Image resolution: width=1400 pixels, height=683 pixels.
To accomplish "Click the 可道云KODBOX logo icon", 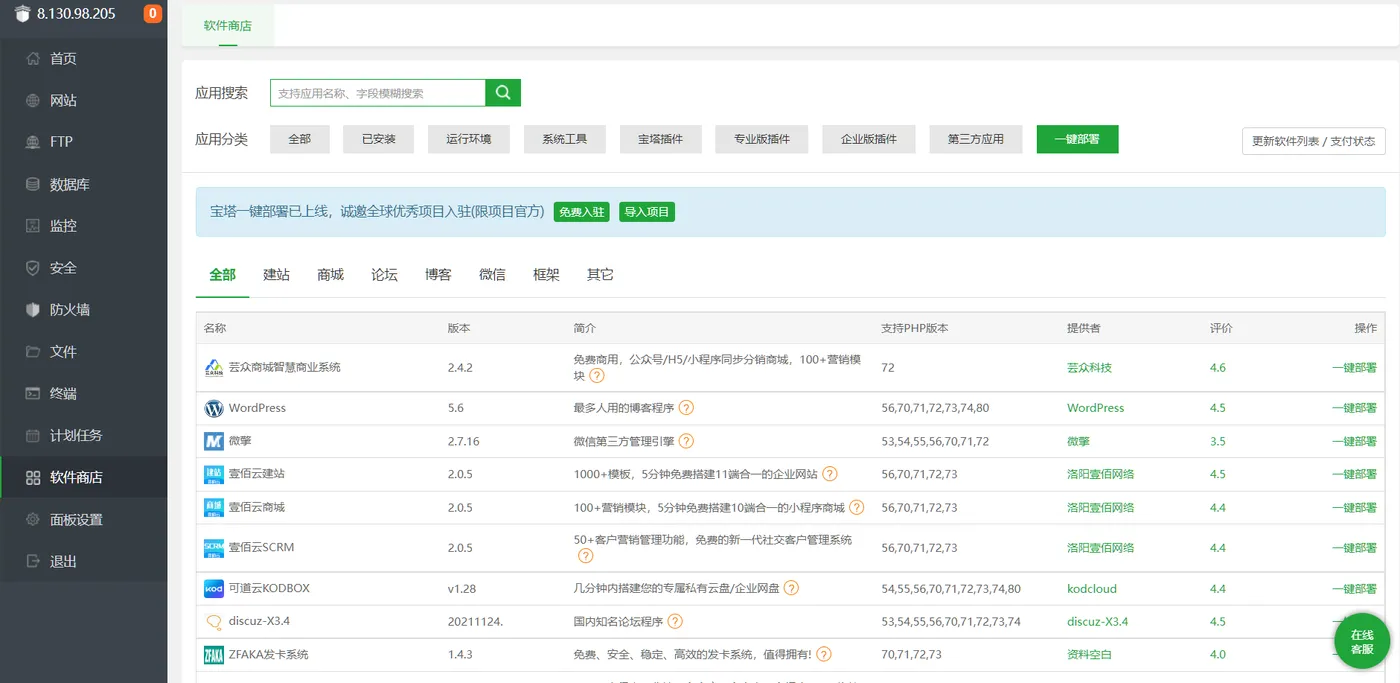I will (x=214, y=589).
